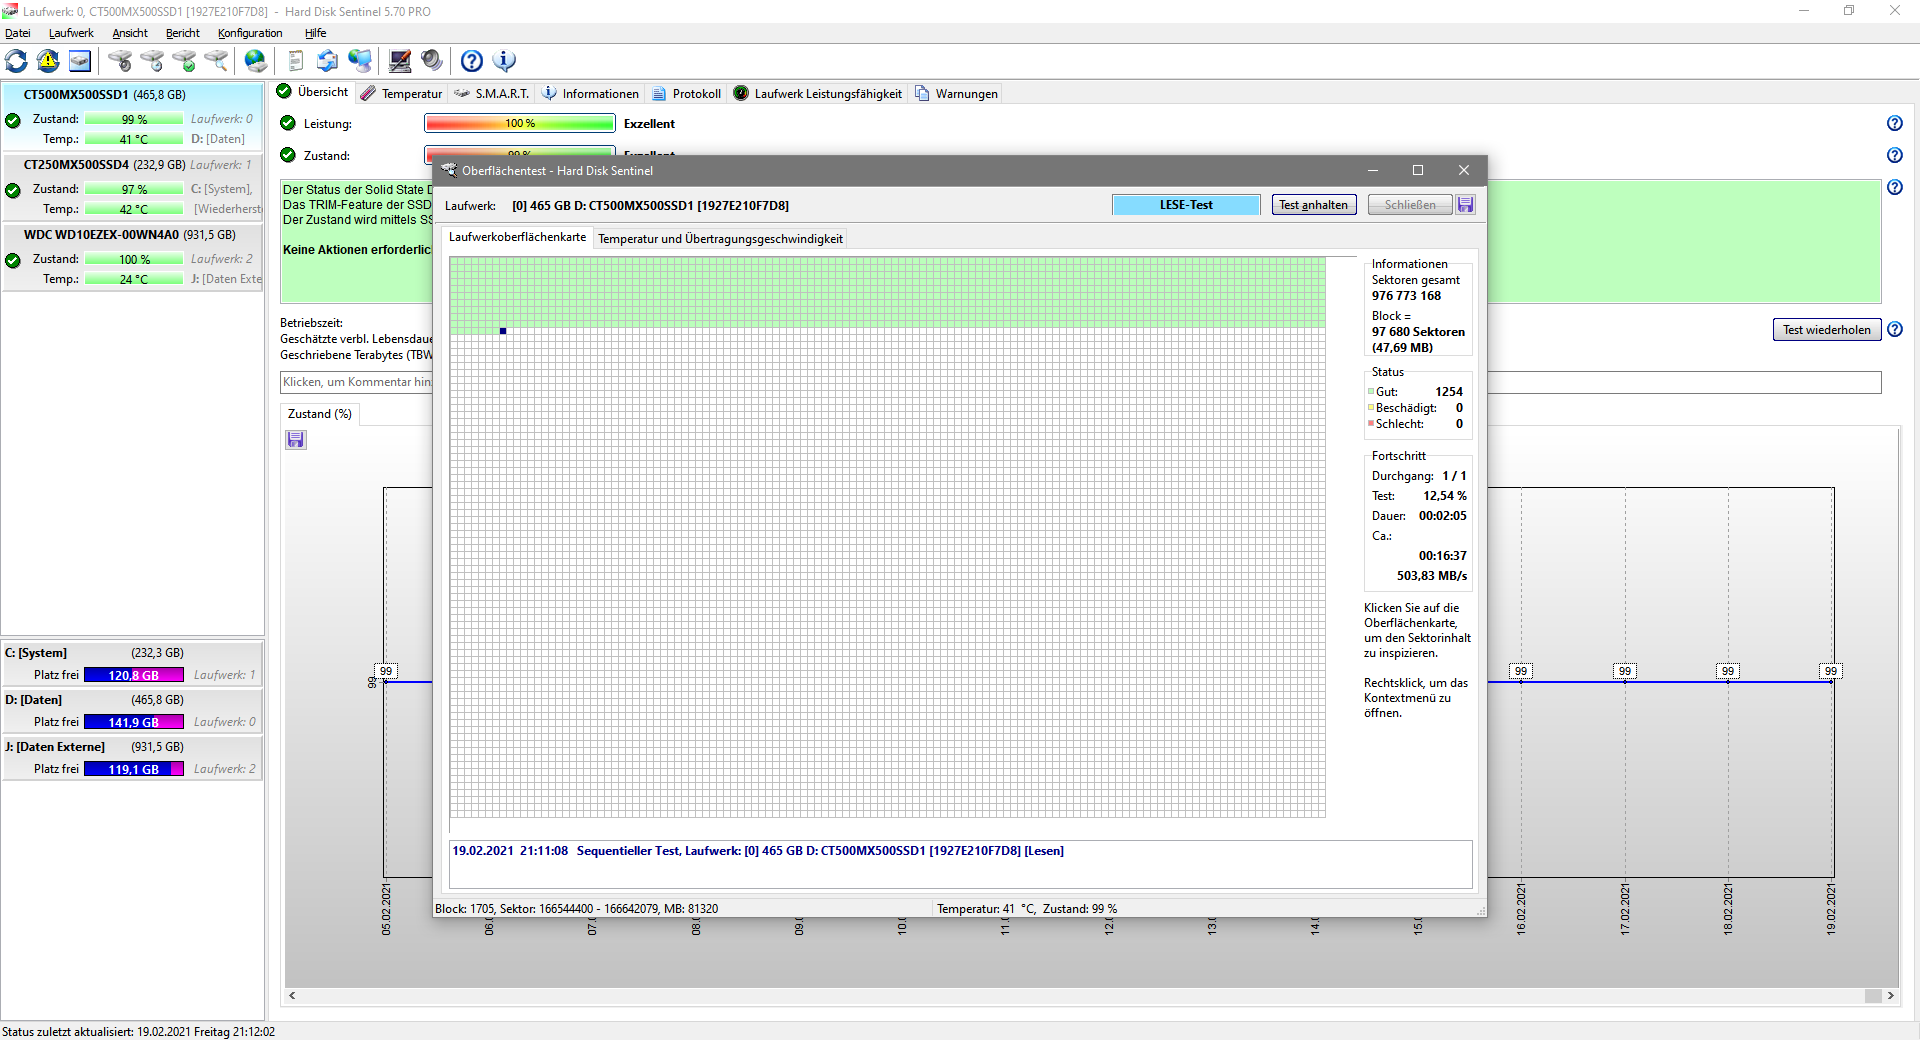Select the CT500MX500SSD1 drive entry
The height and width of the screenshot is (1040, 1920).
click(133, 117)
